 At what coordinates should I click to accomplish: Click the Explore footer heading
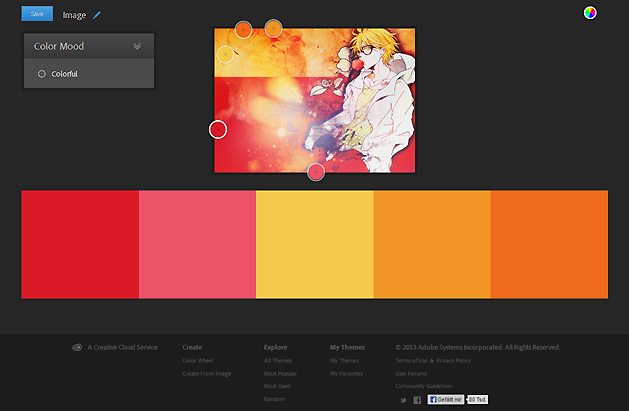click(275, 347)
